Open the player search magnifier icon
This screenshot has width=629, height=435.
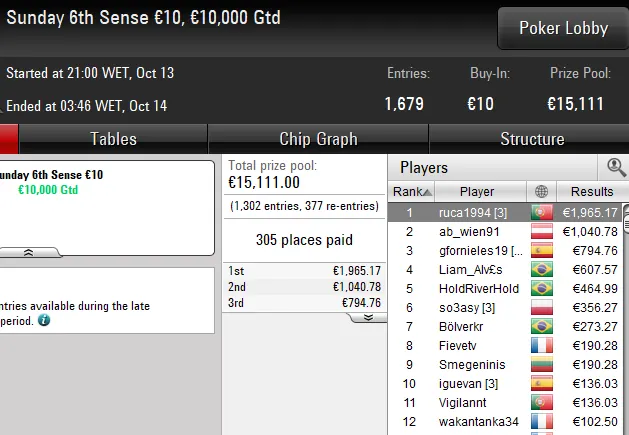(x=616, y=168)
